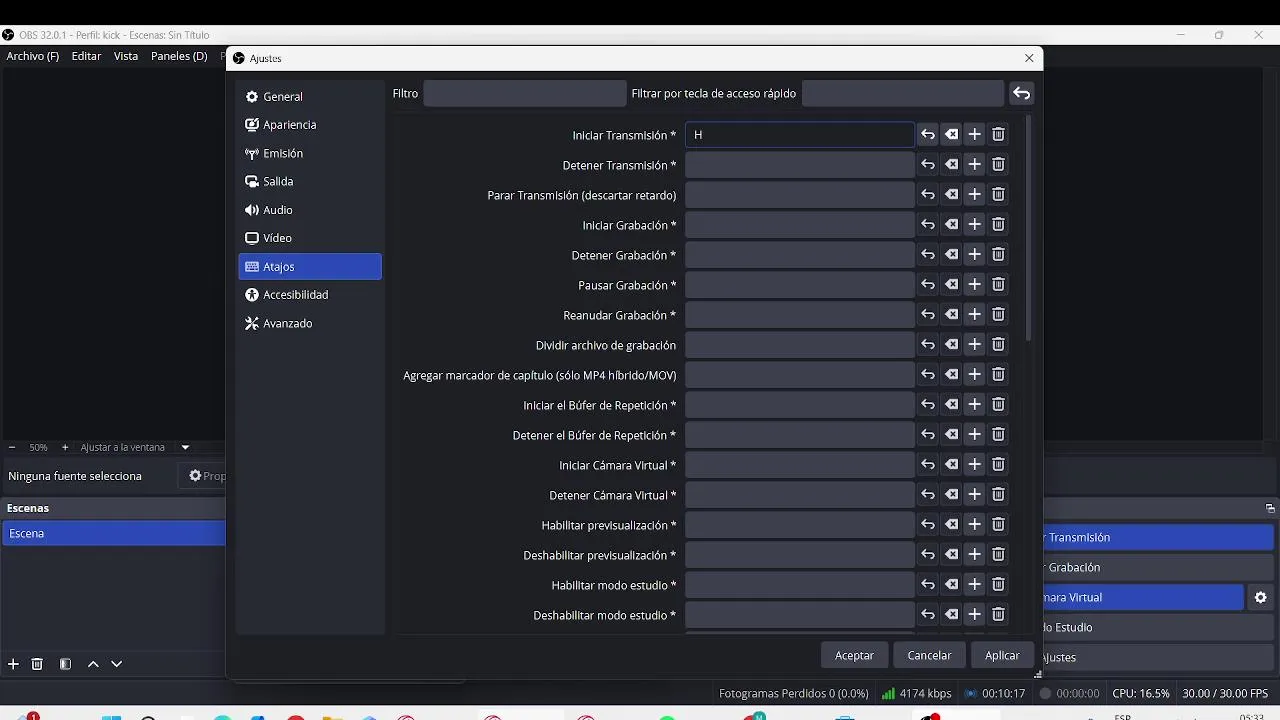Add a hotkey row for Detener Transmisión
This screenshot has width=1280, height=720.
coord(975,165)
